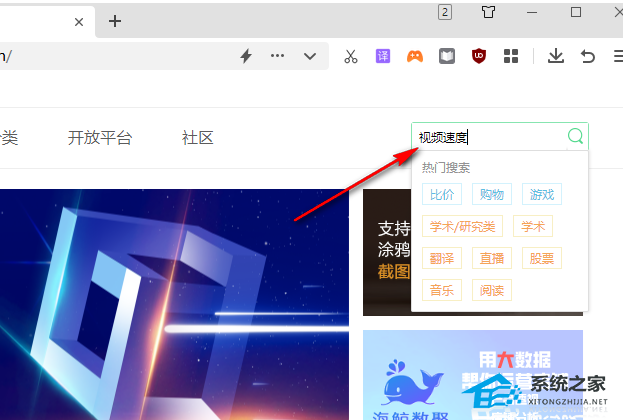Select the 学术 hot search tag
623x420 pixels.
533,226
